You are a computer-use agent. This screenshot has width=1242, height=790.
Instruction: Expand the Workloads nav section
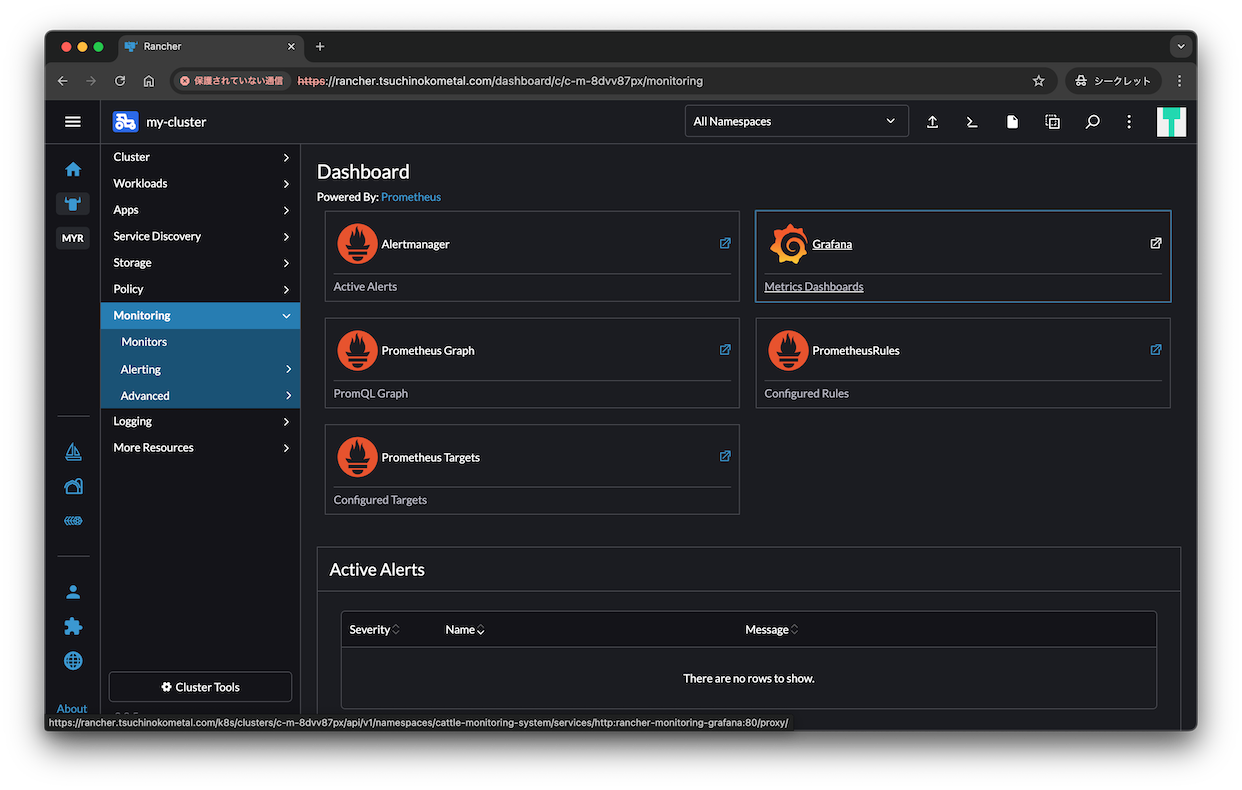coord(201,183)
